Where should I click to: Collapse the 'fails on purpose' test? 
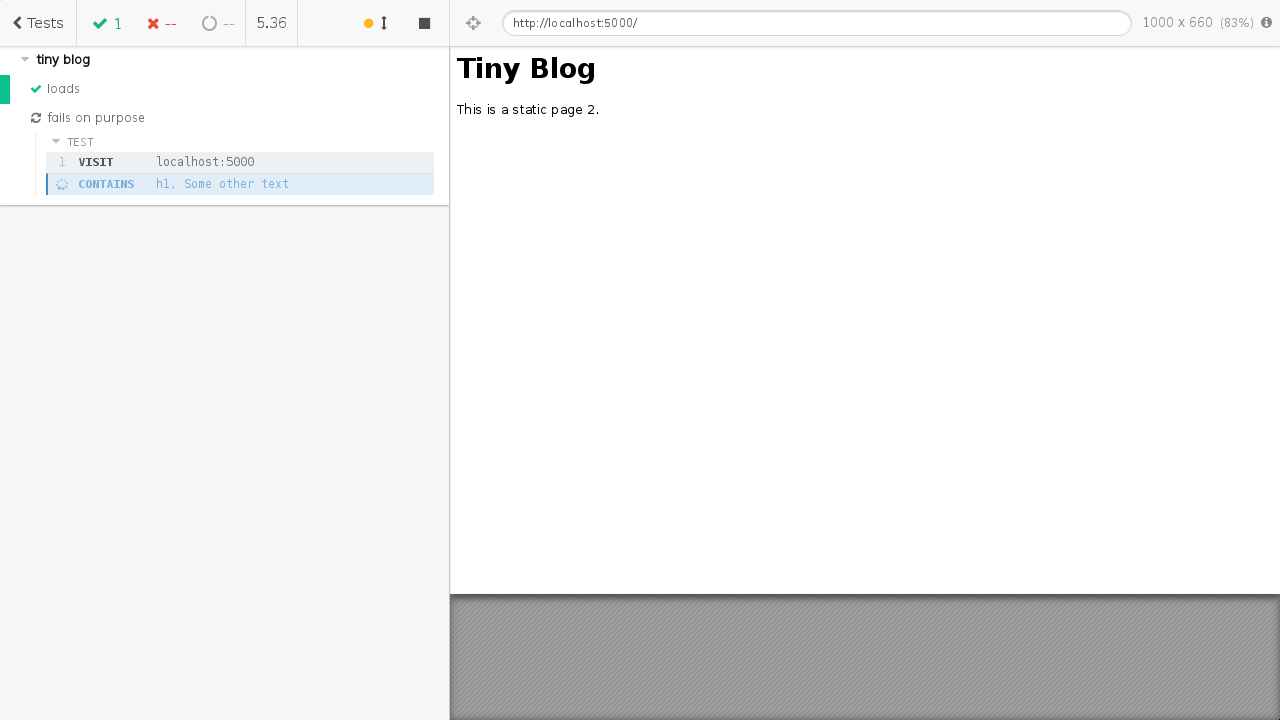96,118
